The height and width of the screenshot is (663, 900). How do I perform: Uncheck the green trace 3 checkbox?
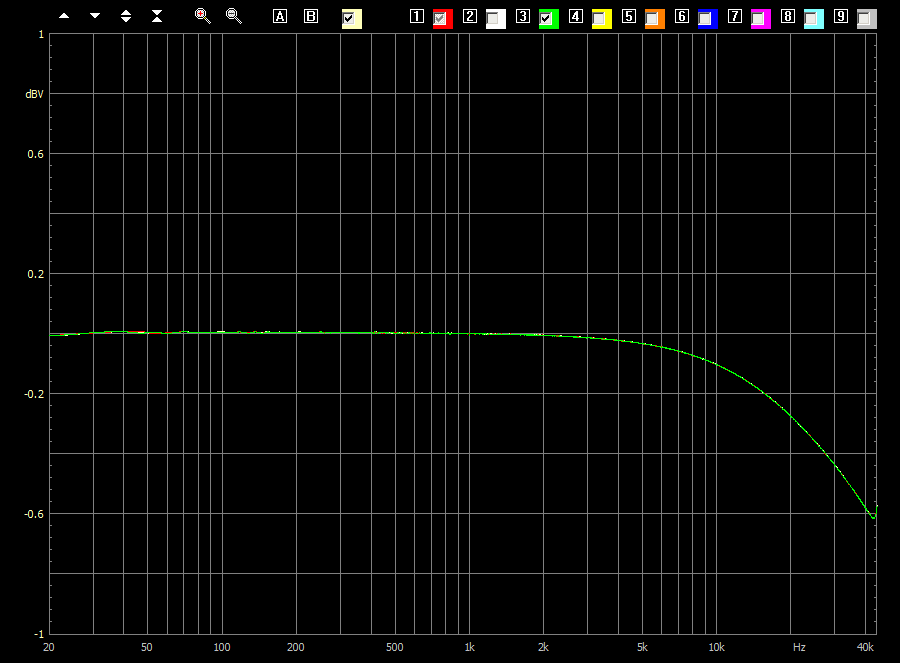coord(546,18)
